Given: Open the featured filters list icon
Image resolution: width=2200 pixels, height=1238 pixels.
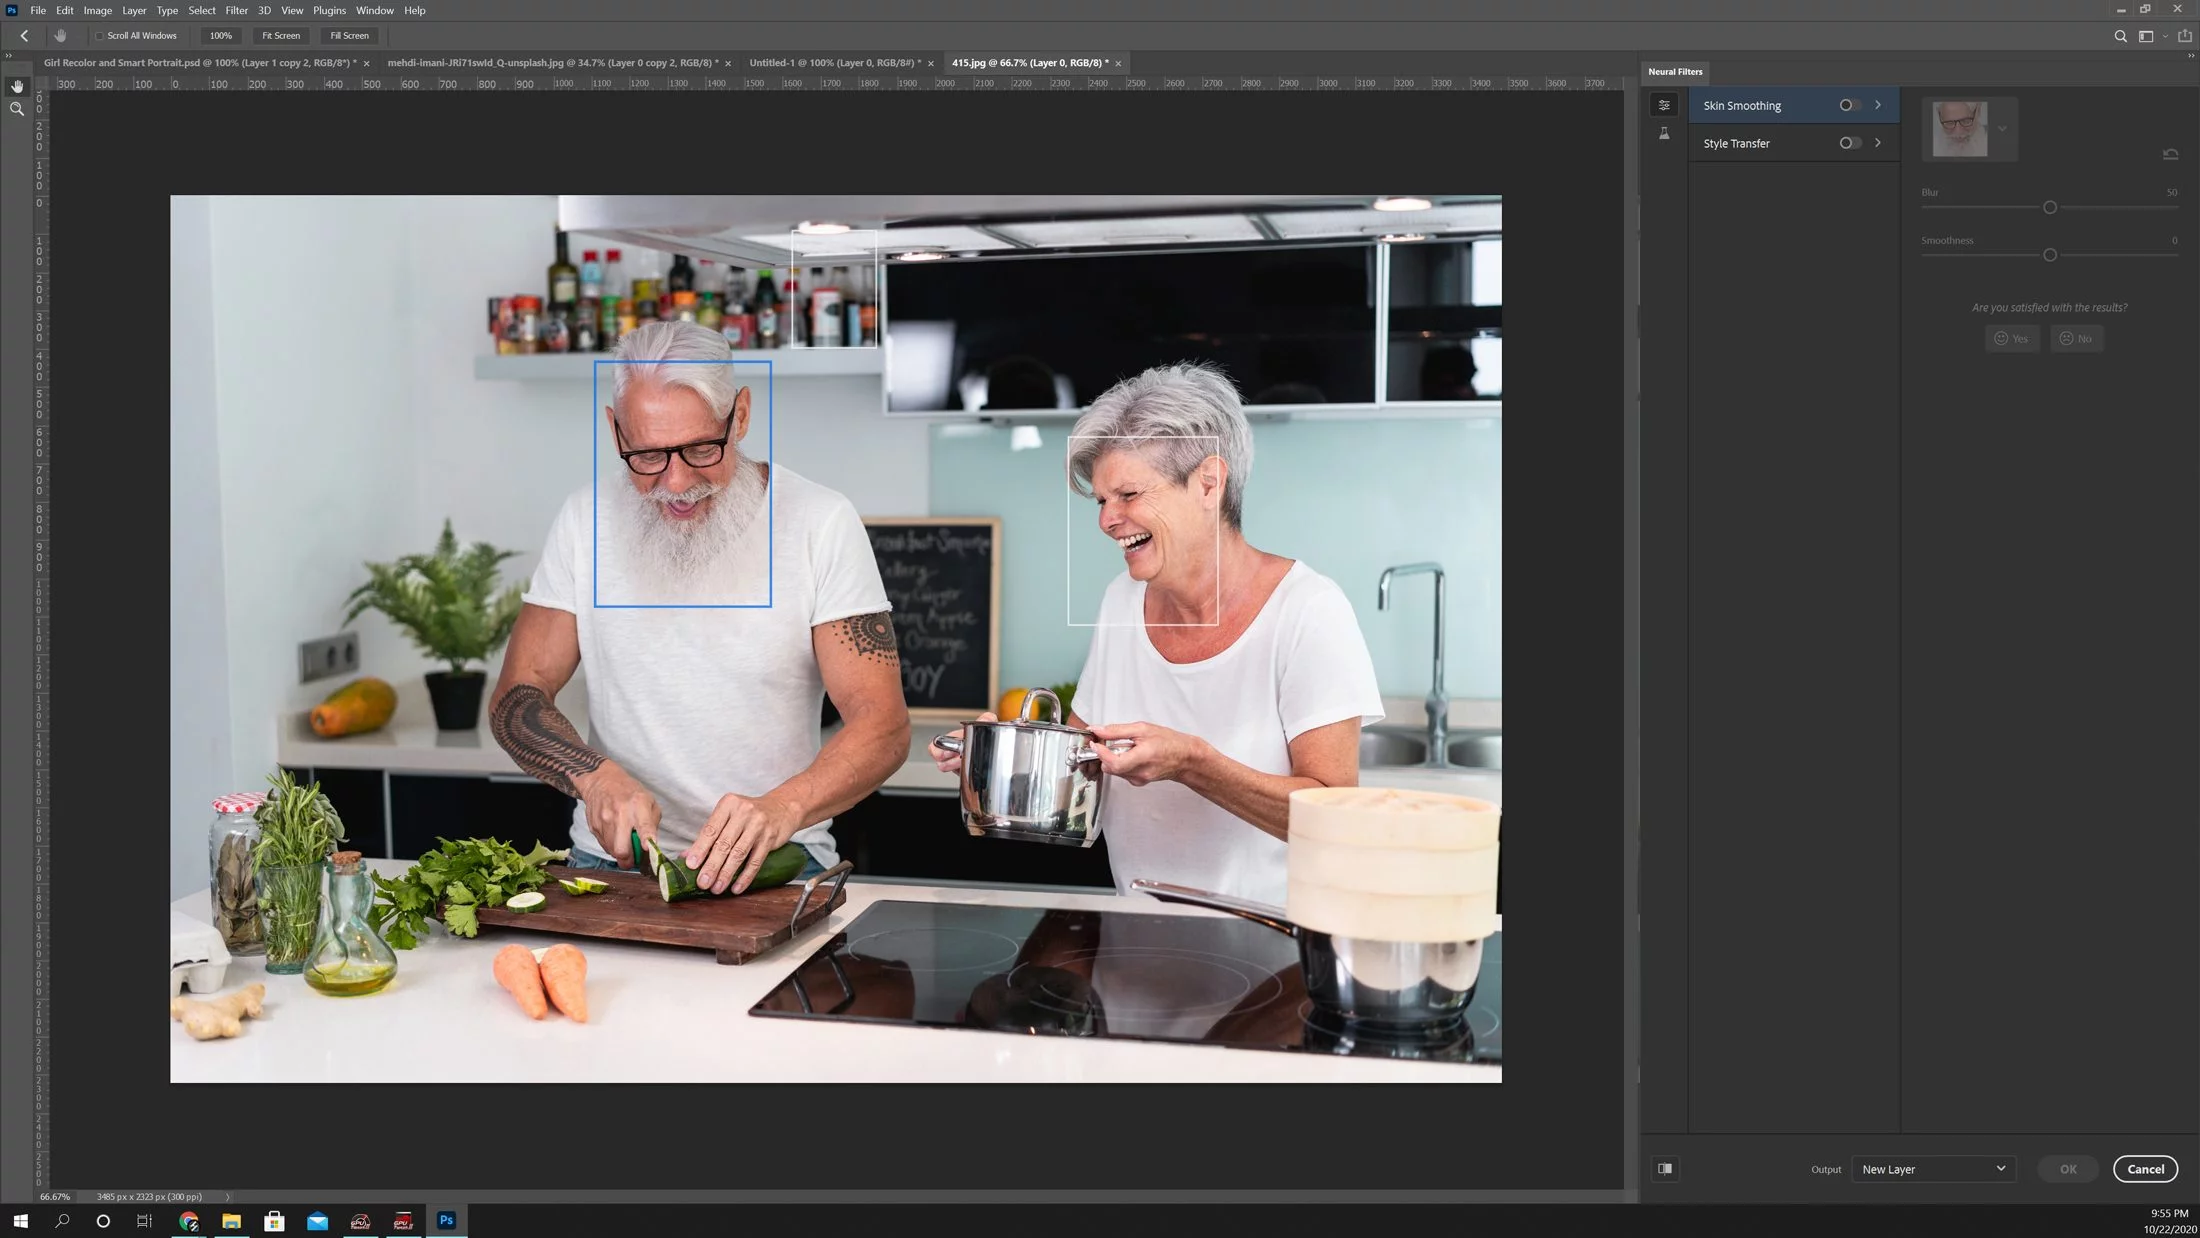Looking at the screenshot, I should (1664, 105).
